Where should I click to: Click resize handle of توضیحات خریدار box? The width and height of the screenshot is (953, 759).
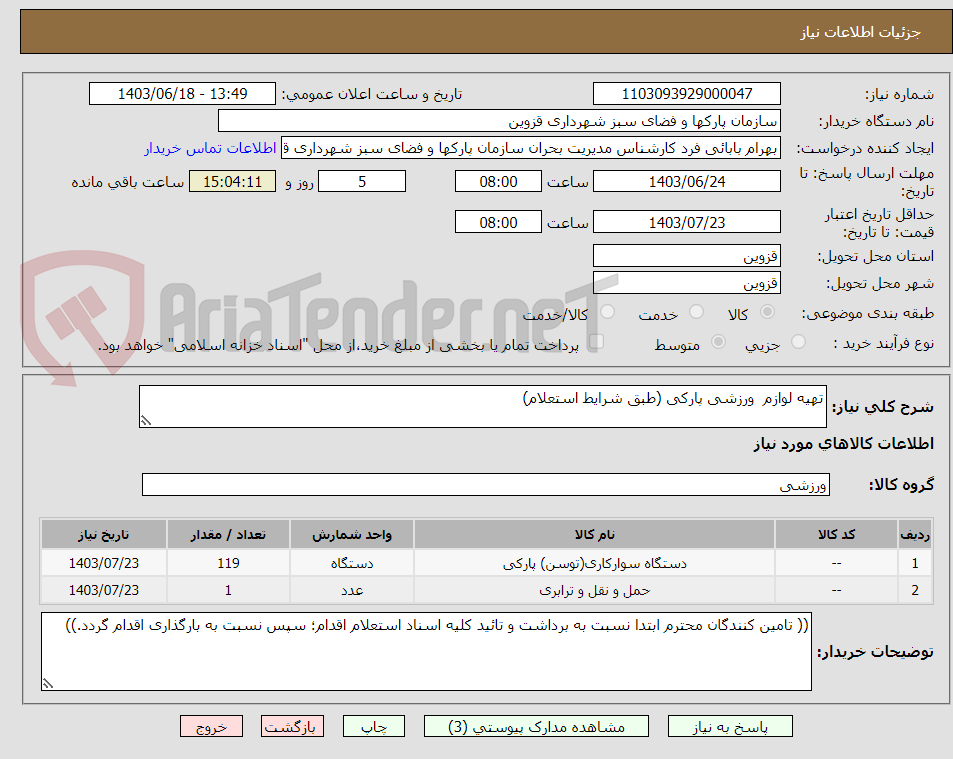[48, 684]
